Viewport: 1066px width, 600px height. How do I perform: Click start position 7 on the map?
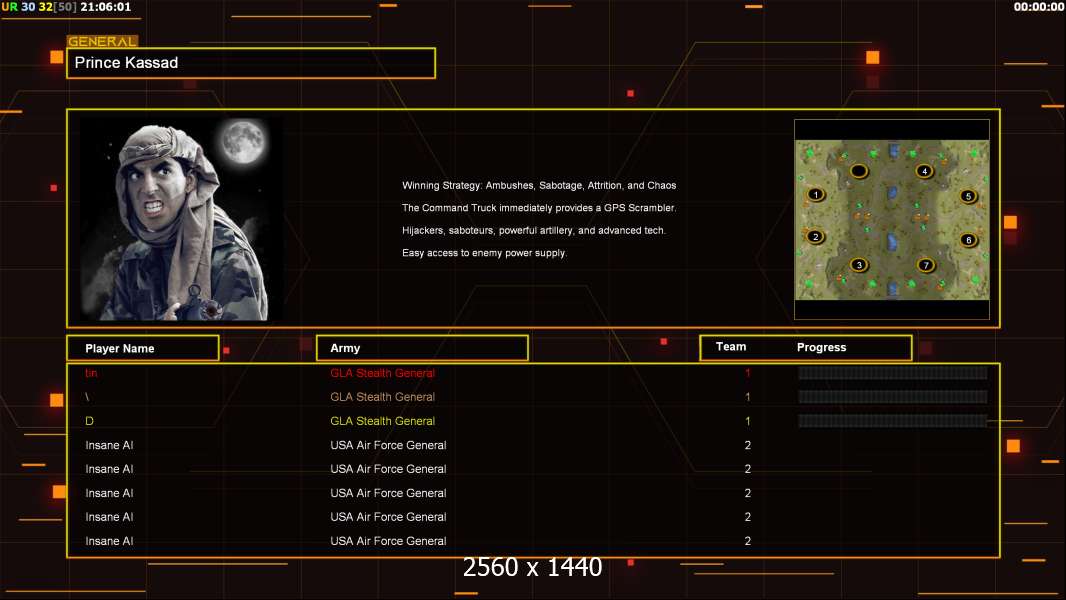(925, 265)
